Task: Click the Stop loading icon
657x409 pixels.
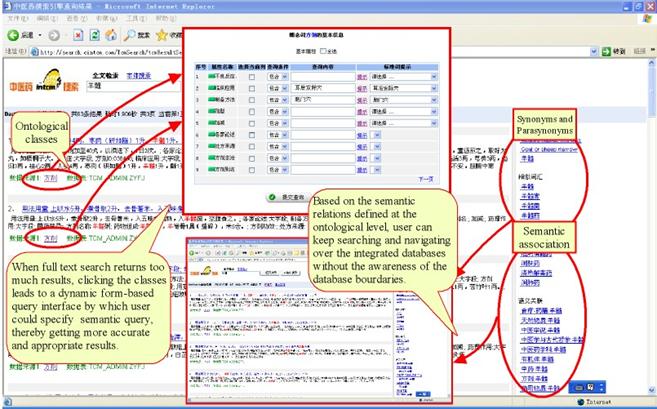Action: [x=78, y=33]
